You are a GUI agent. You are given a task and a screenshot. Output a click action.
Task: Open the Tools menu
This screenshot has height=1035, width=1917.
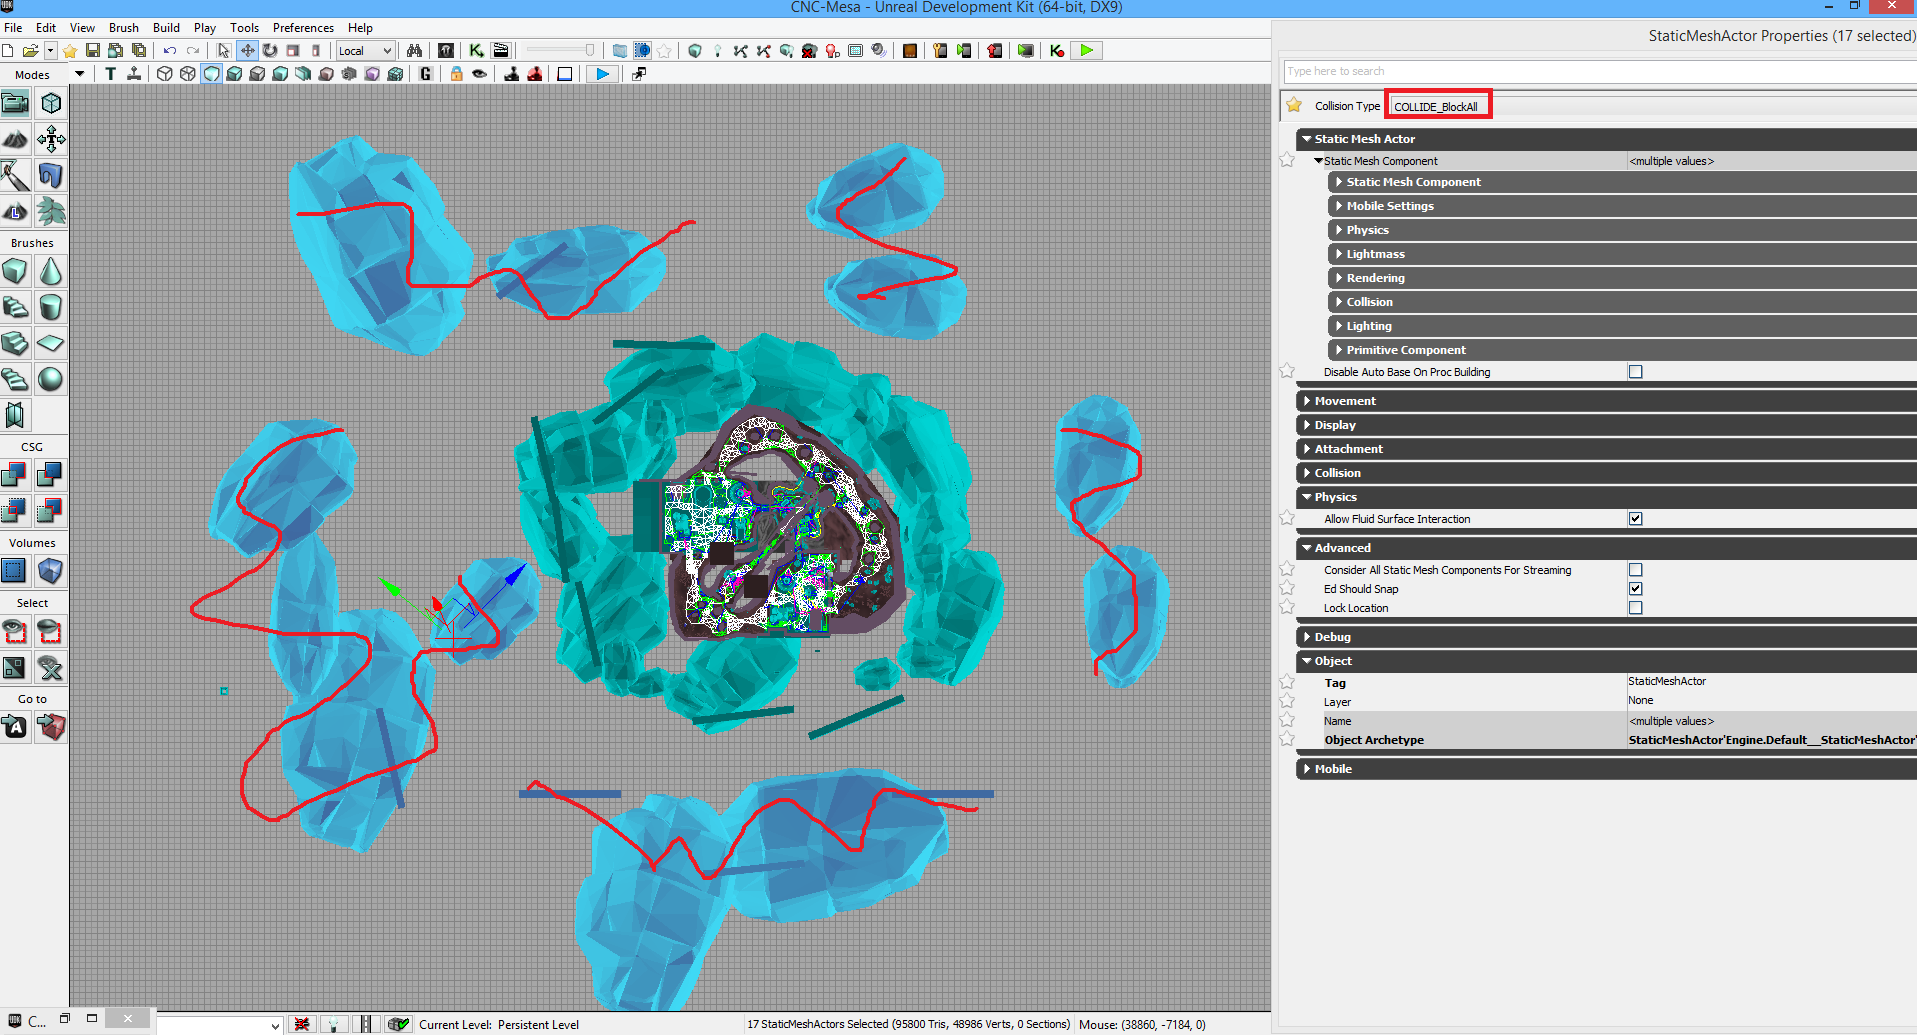244,28
